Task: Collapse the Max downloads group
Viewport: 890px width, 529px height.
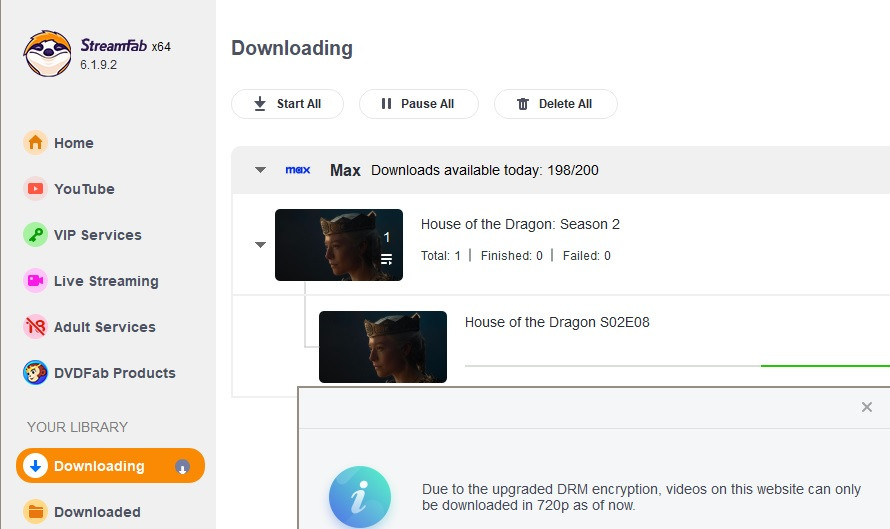Action: click(x=260, y=170)
